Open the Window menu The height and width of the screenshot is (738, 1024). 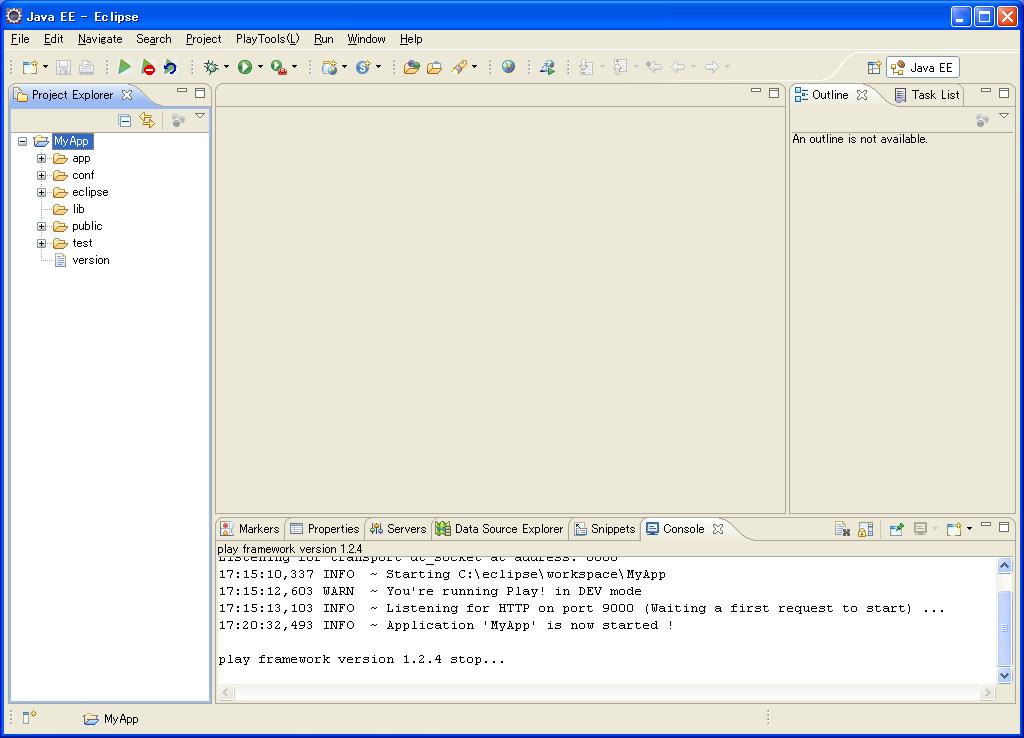tap(366, 39)
